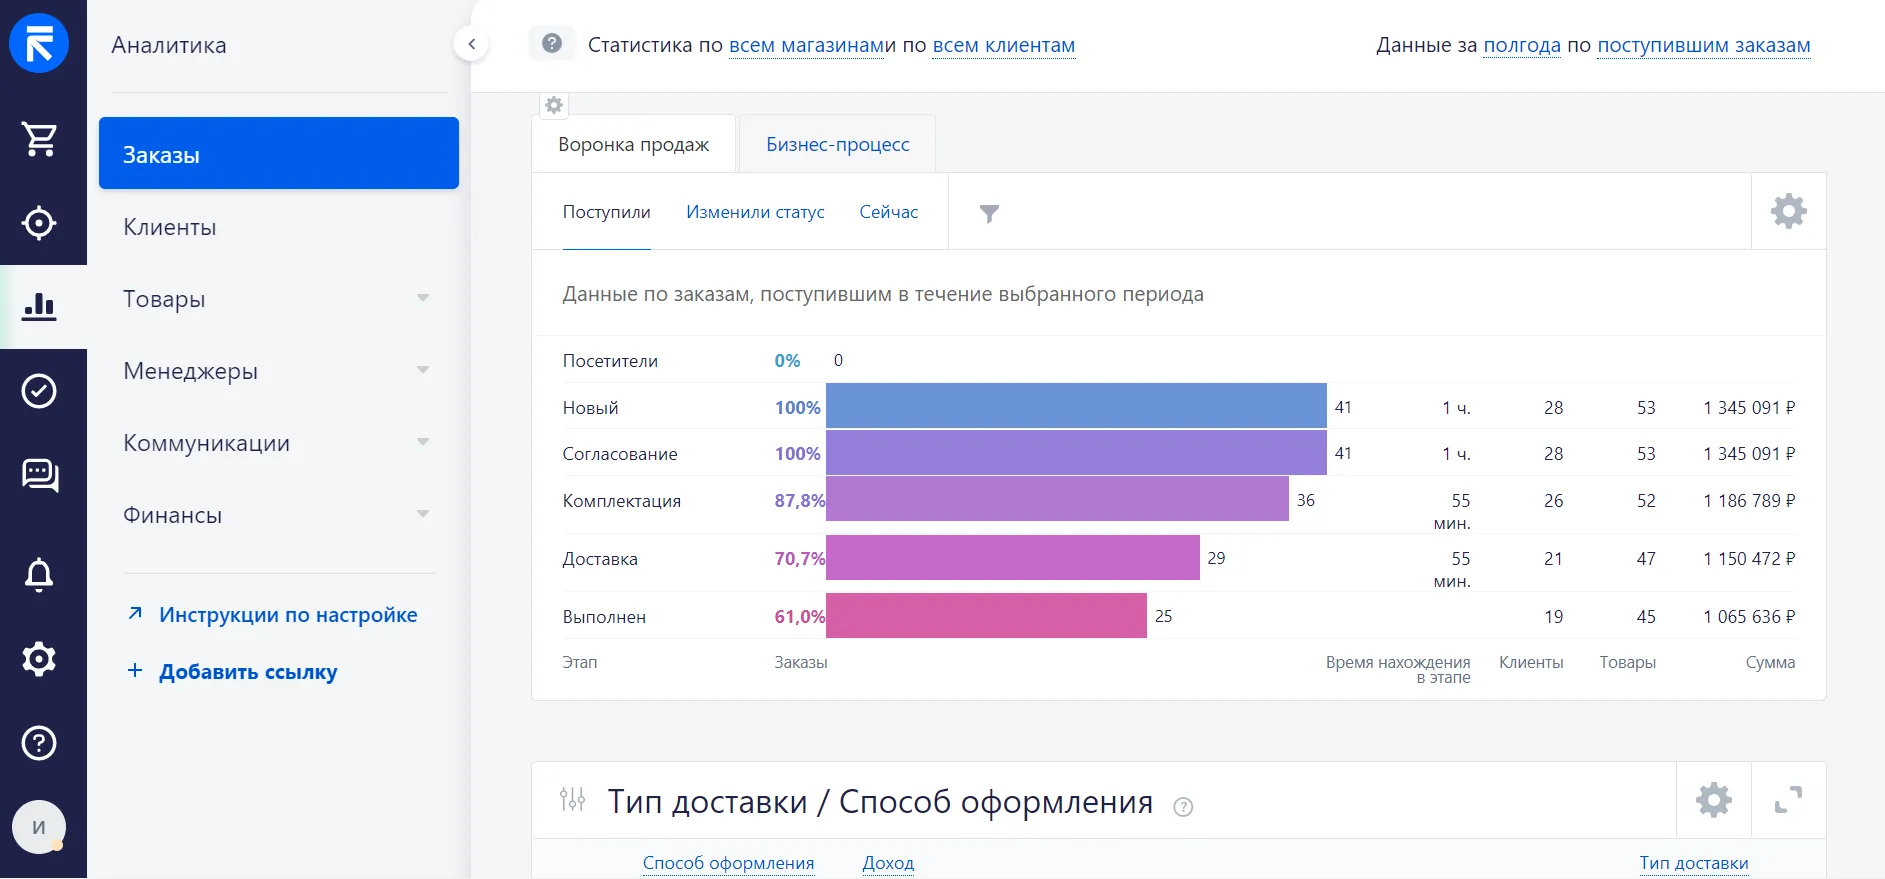
Task: Collapse the analytics side menu
Action: pos(471,44)
